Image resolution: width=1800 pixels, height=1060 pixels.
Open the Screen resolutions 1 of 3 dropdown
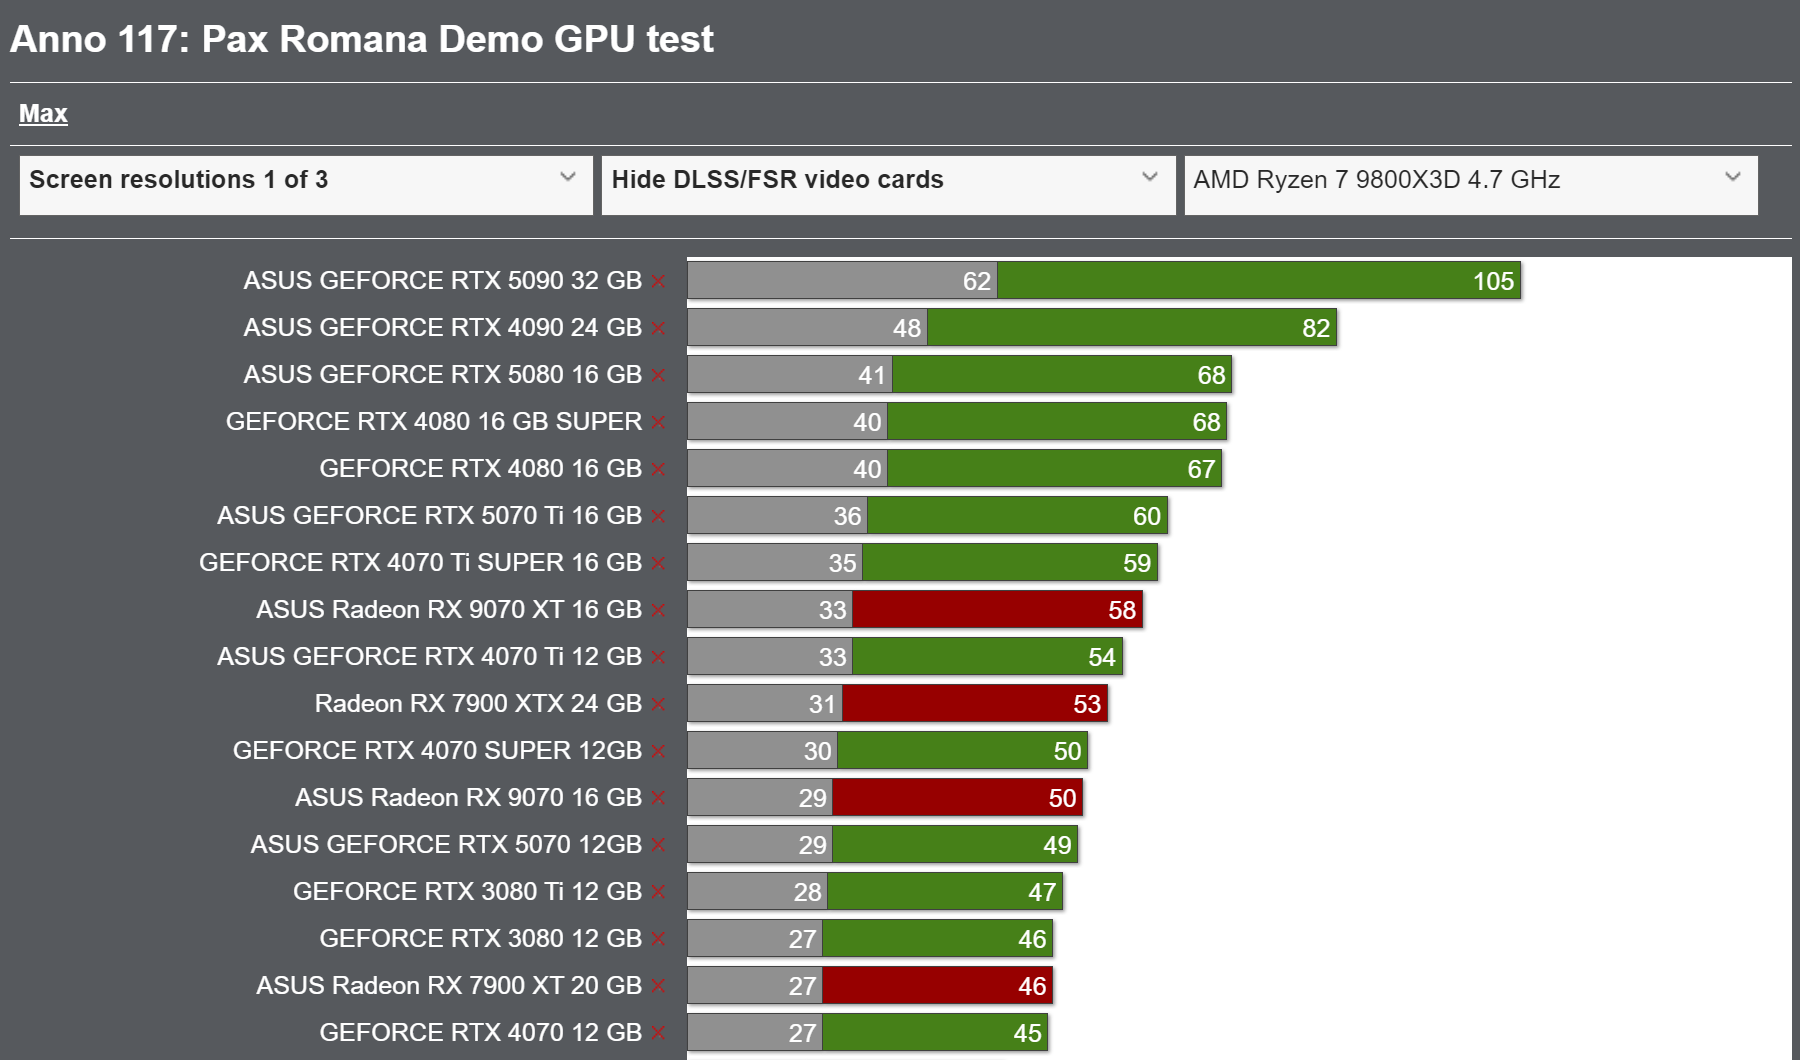click(306, 185)
